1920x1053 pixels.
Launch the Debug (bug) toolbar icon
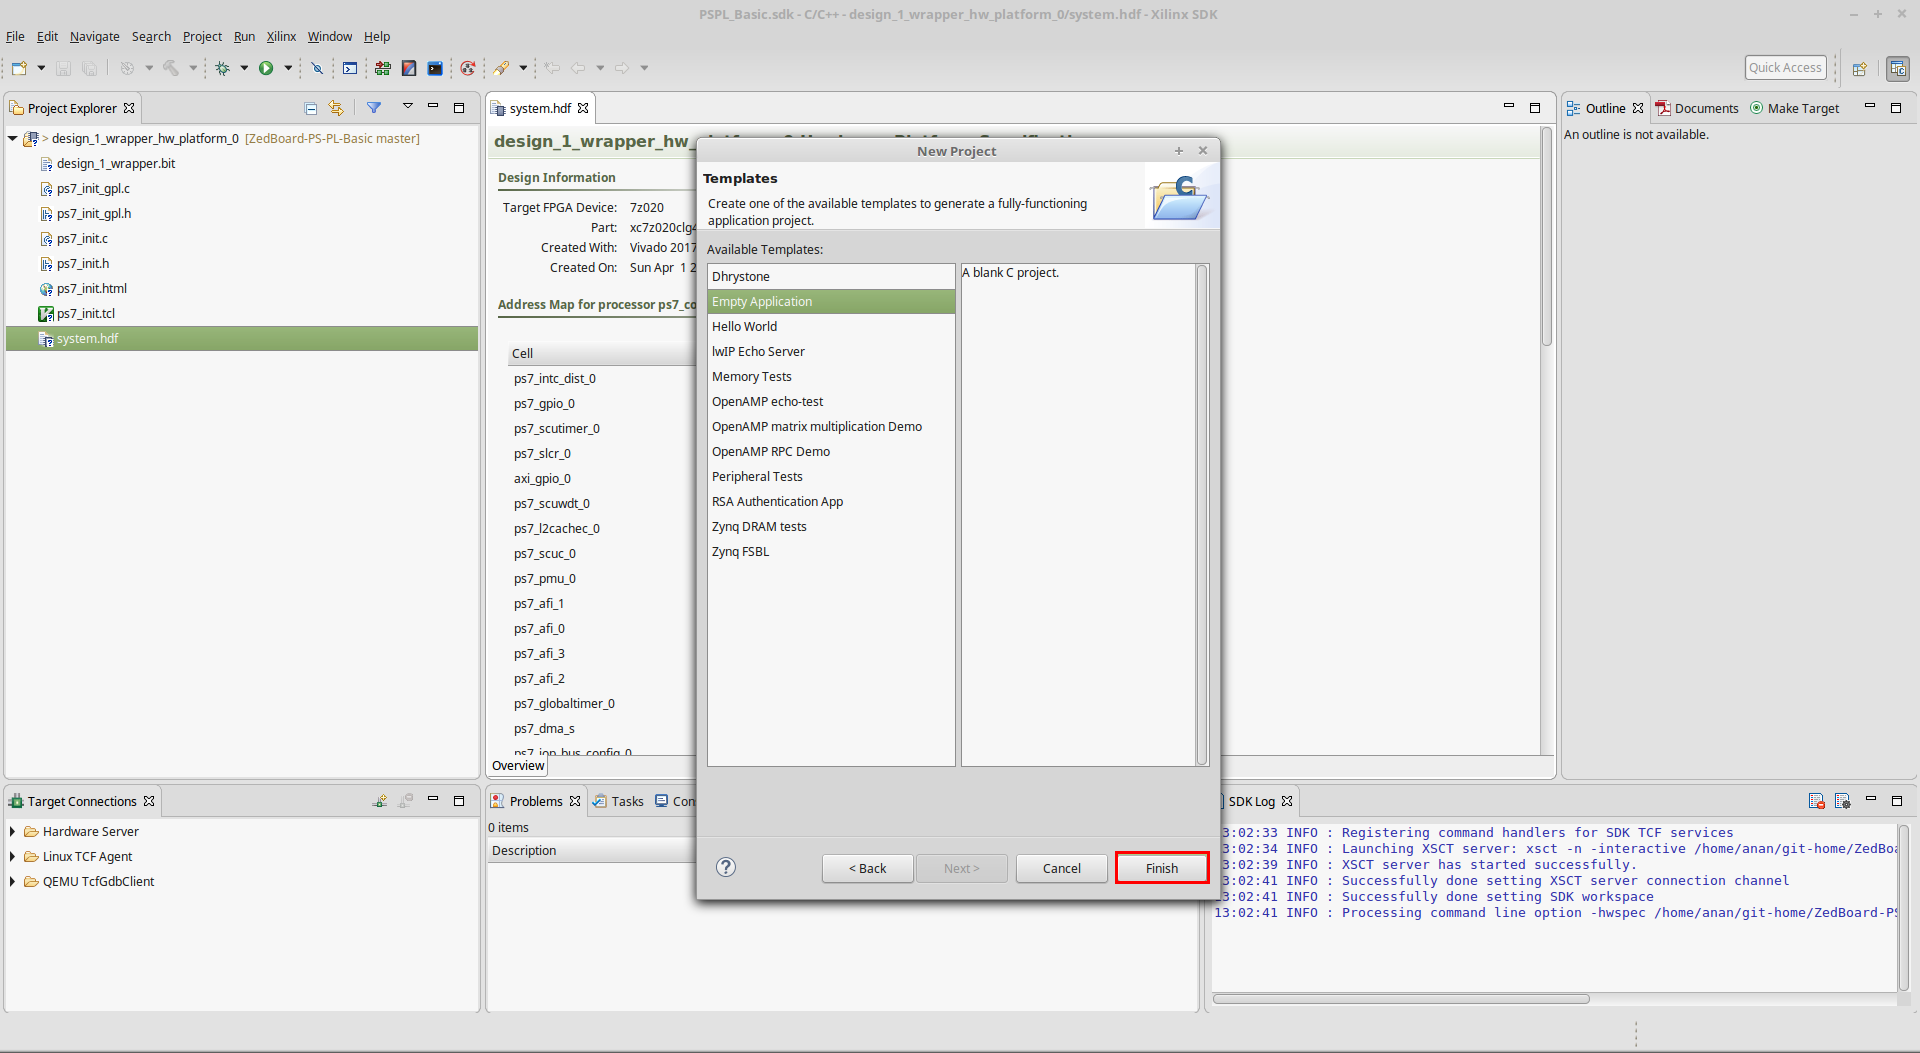pos(223,68)
